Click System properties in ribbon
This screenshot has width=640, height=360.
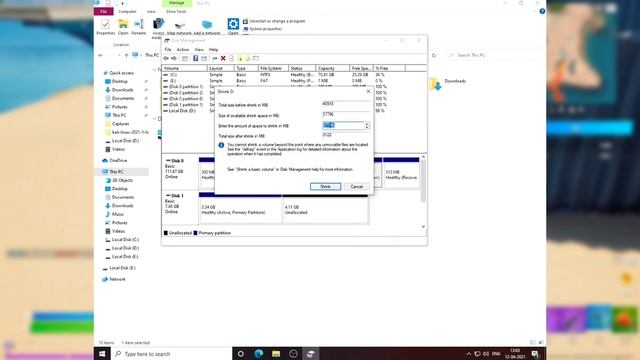pyautogui.click(x=262, y=29)
